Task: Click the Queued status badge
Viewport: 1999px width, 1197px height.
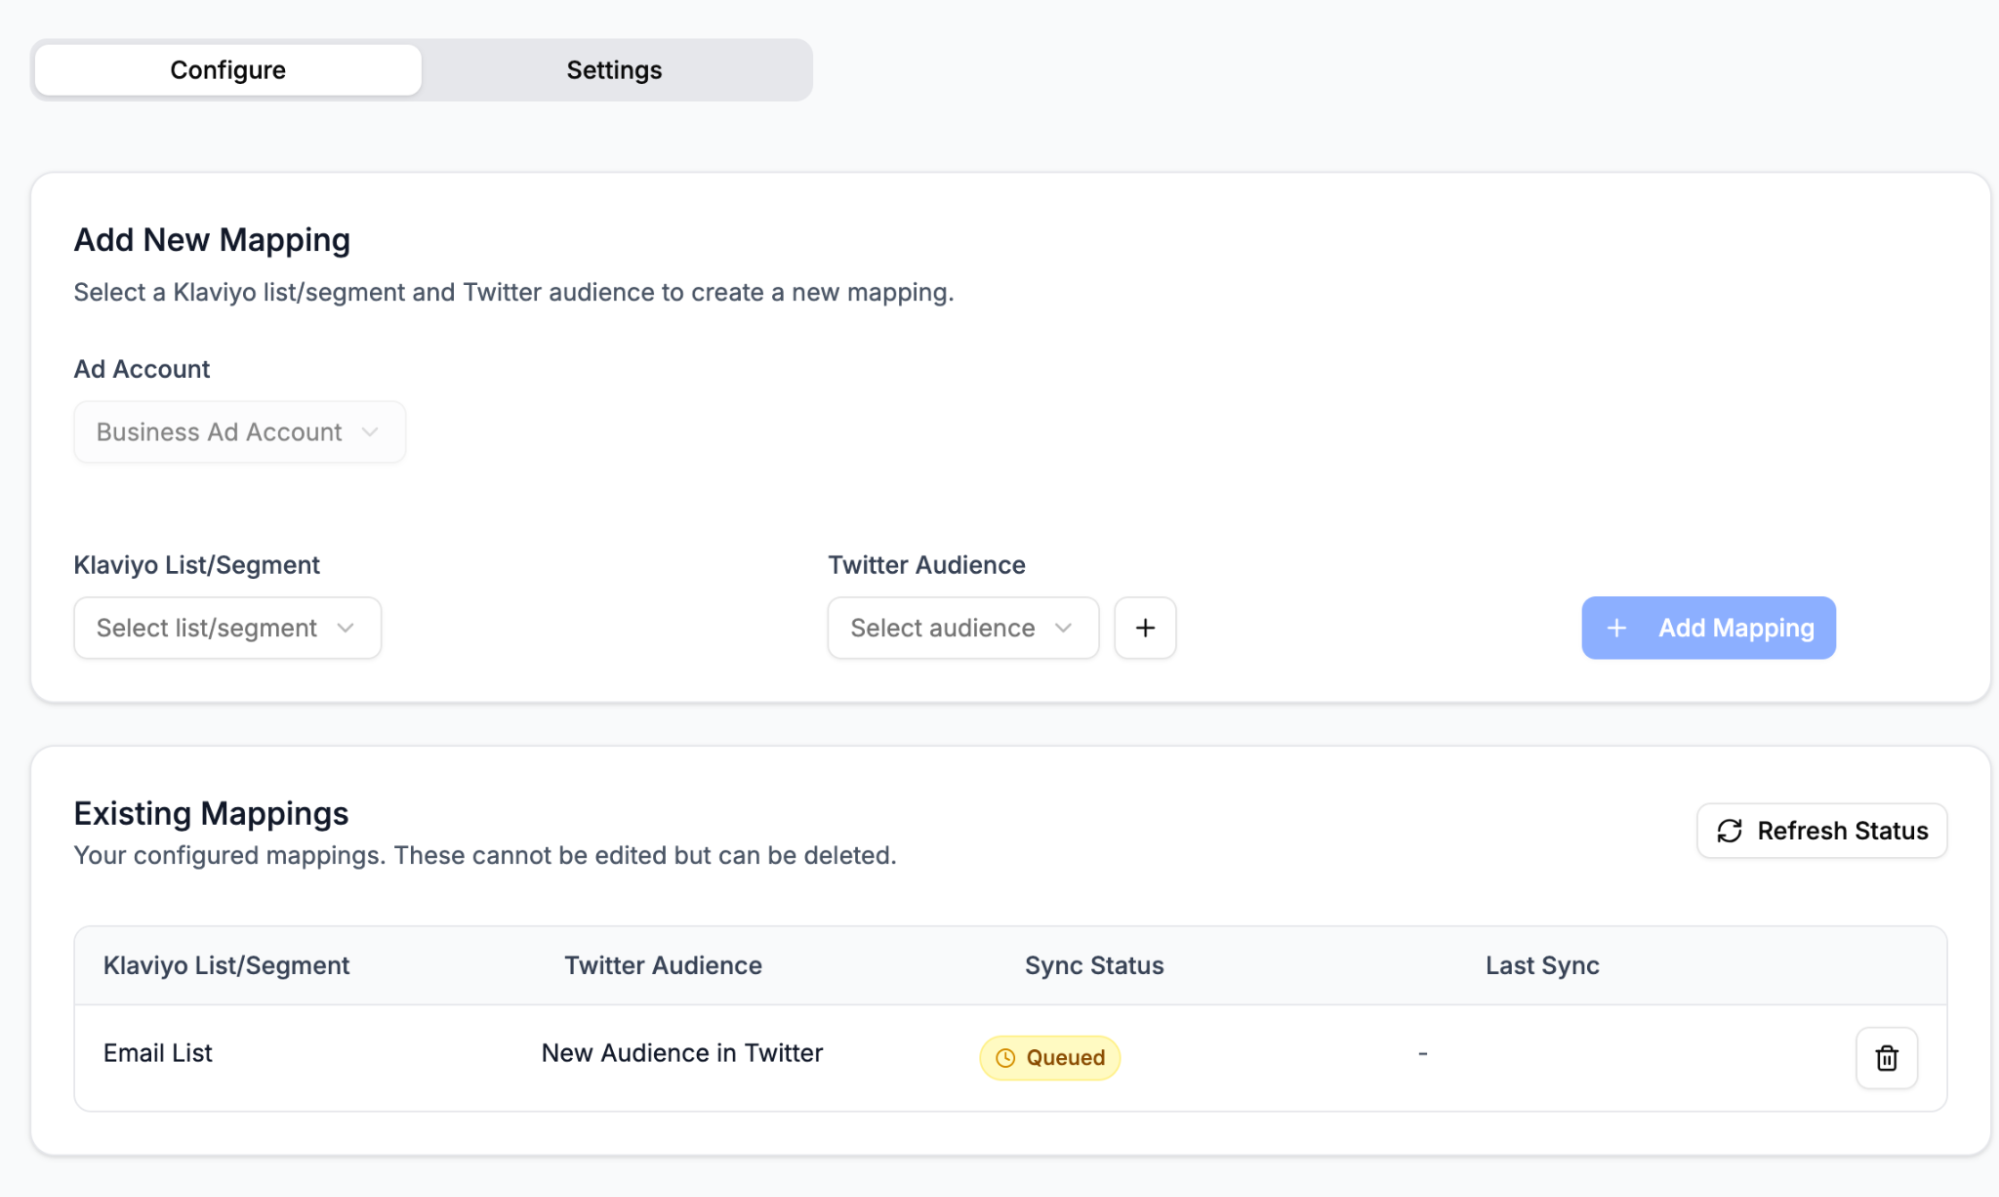Action: 1049,1058
